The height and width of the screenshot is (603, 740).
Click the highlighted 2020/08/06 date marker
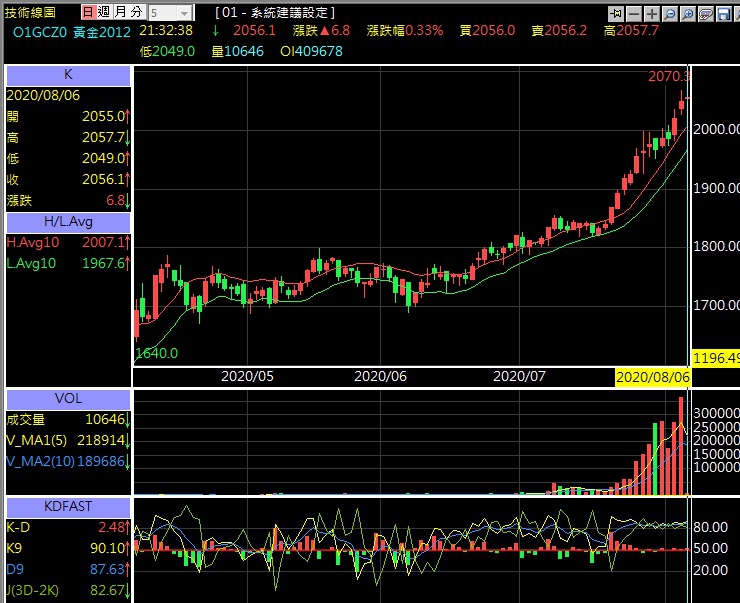[652, 377]
